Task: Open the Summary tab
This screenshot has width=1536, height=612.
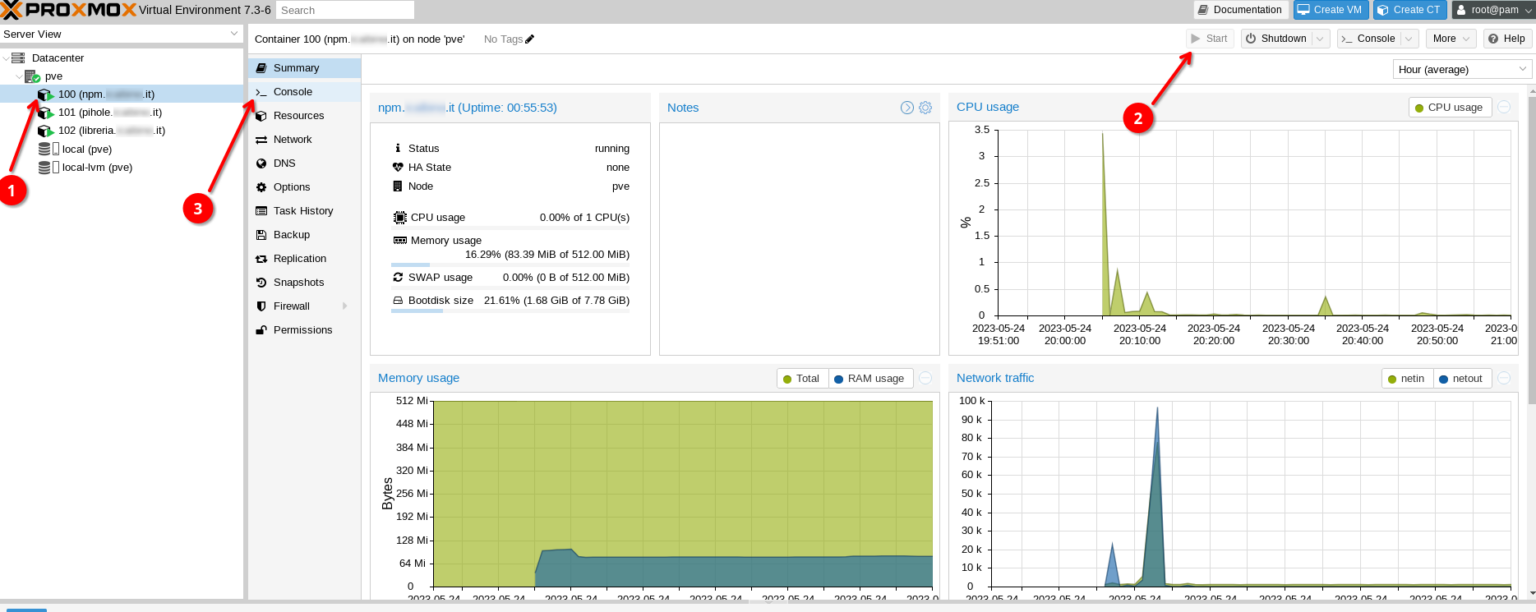Action: point(304,68)
